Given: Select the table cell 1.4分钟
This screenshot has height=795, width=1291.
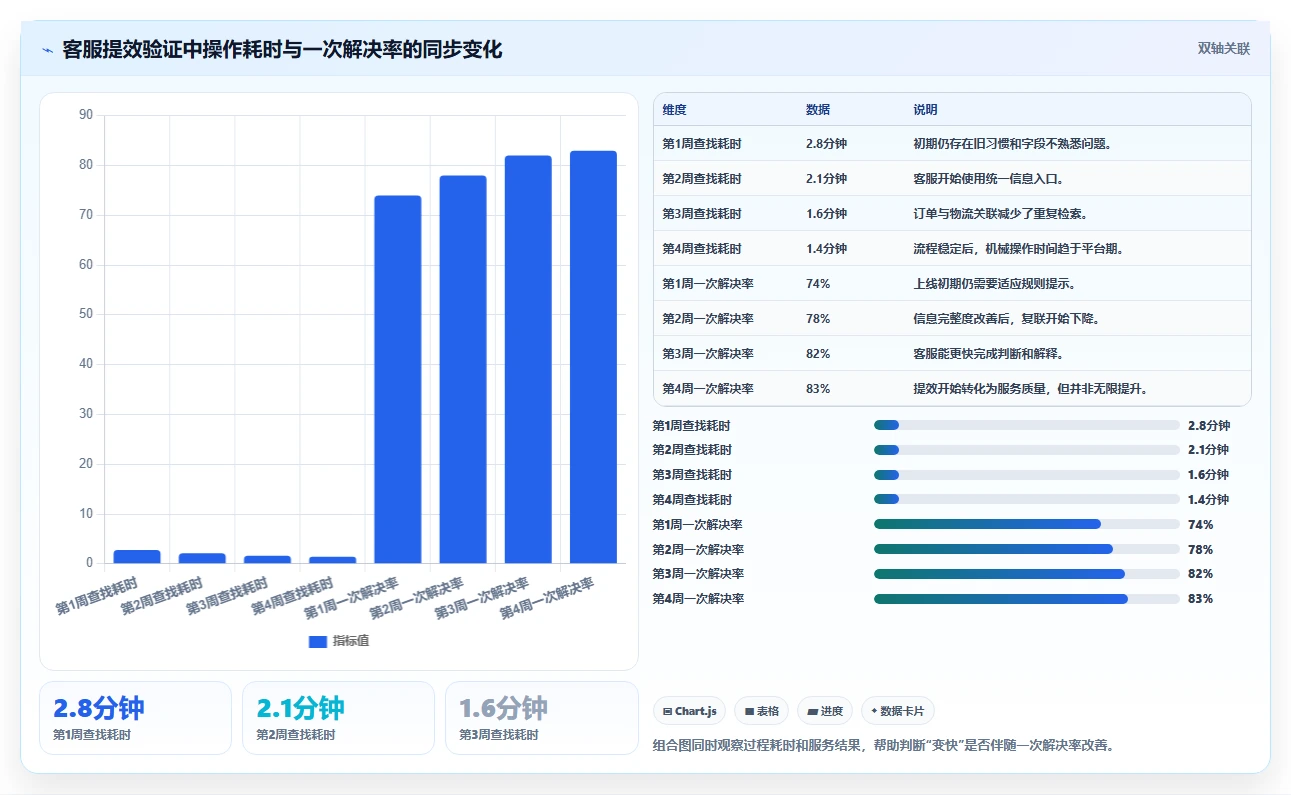Looking at the screenshot, I should [826, 248].
